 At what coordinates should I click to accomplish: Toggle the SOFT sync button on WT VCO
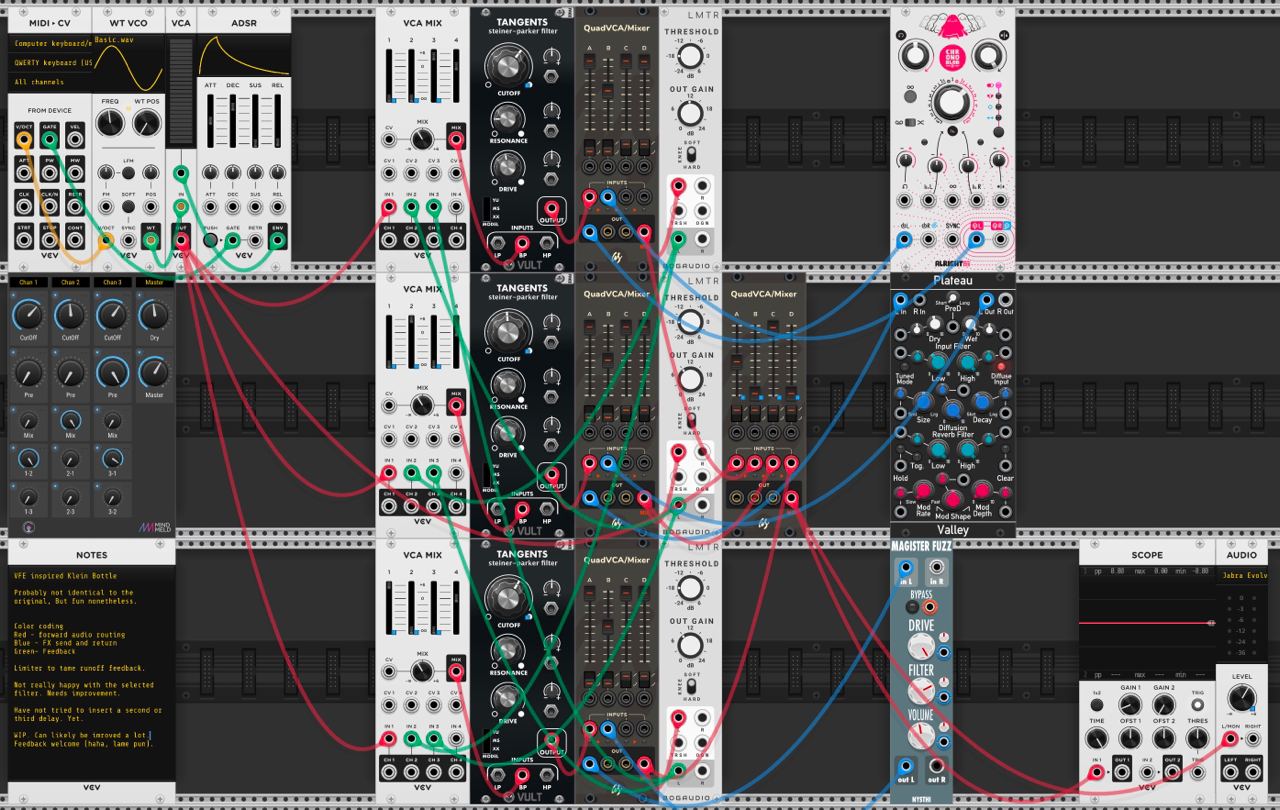pyautogui.click(x=129, y=206)
